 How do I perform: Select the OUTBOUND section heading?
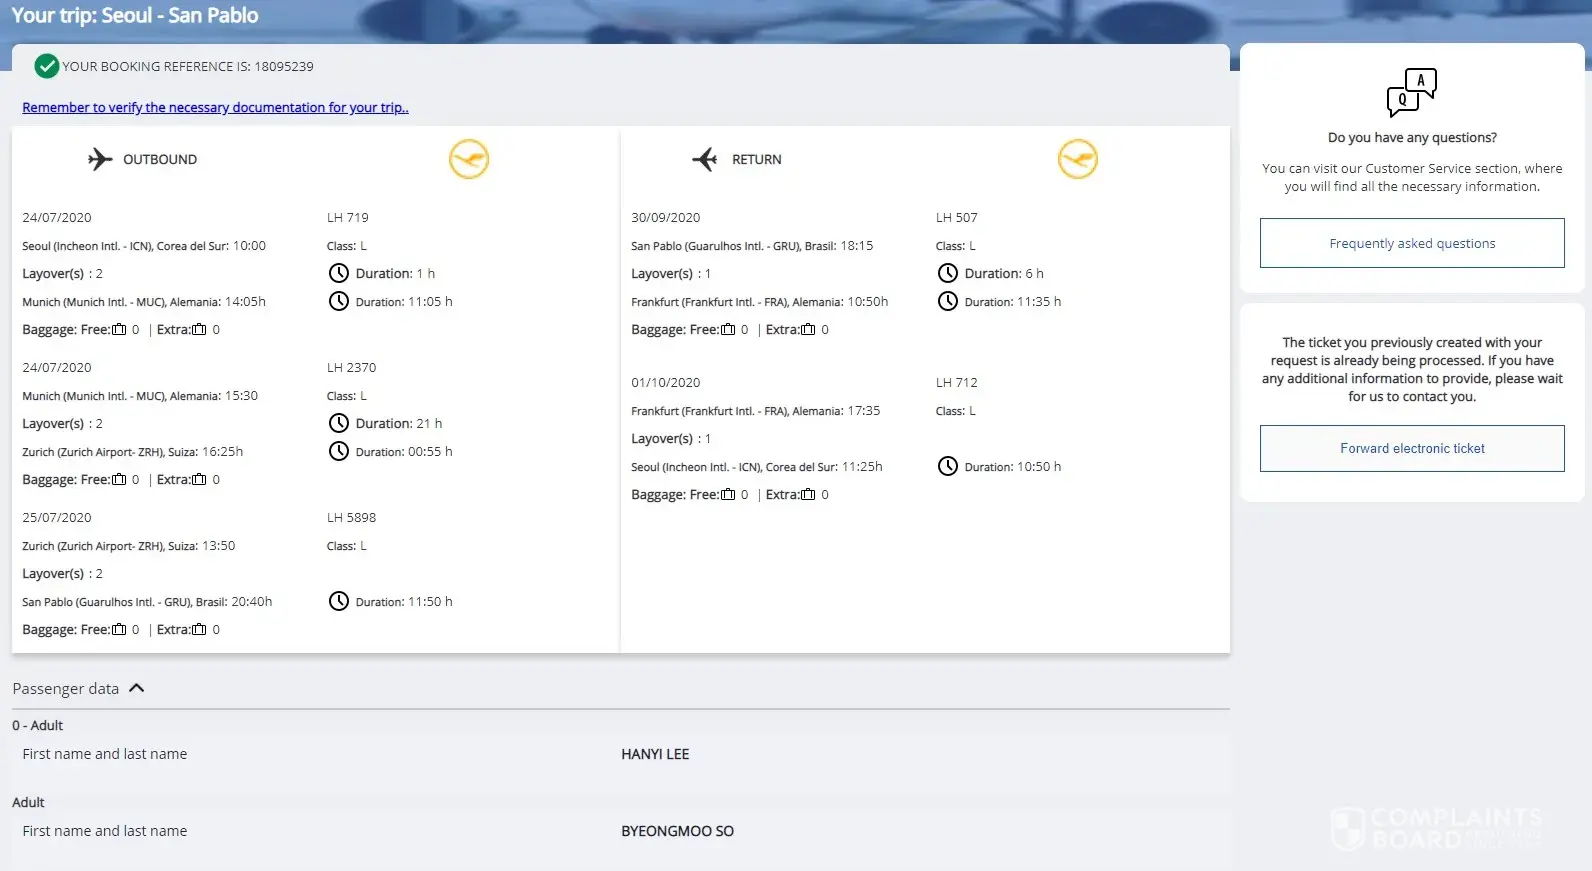(x=160, y=160)
